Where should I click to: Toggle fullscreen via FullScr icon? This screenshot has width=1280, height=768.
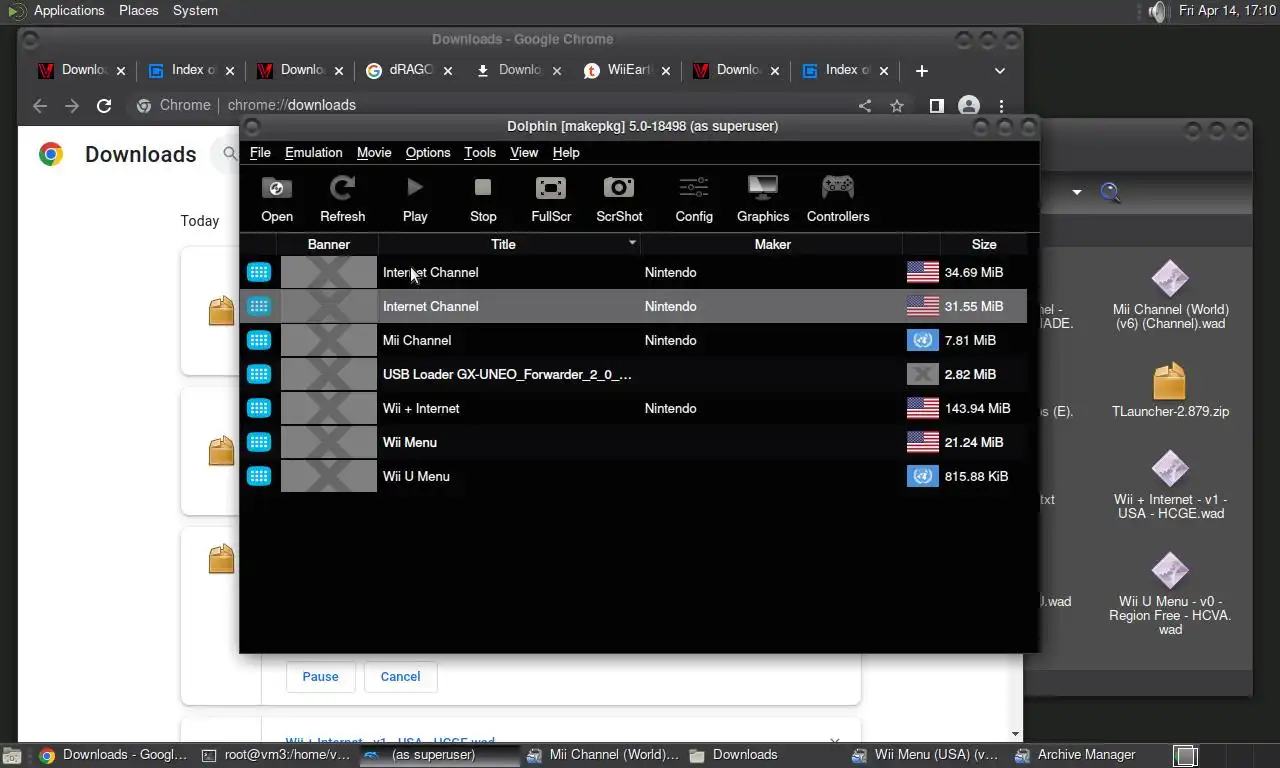[551, 199]
